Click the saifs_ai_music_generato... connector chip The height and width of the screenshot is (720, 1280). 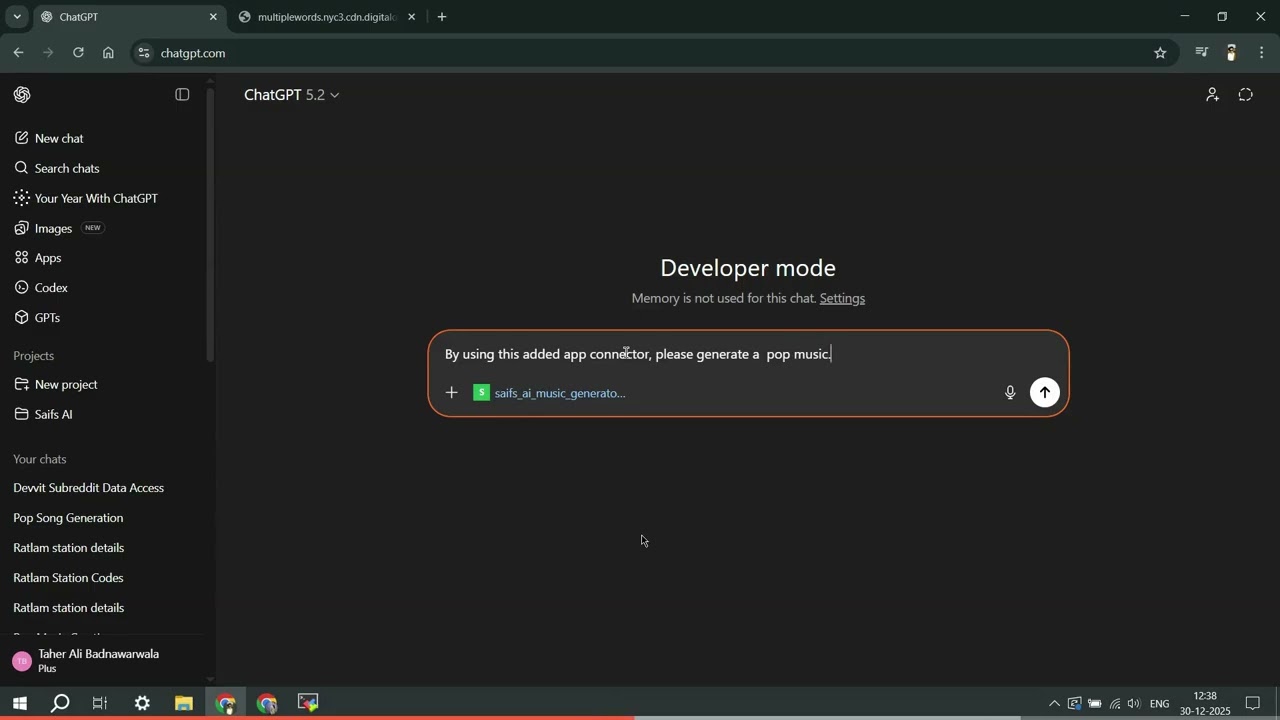click(550, 393)
